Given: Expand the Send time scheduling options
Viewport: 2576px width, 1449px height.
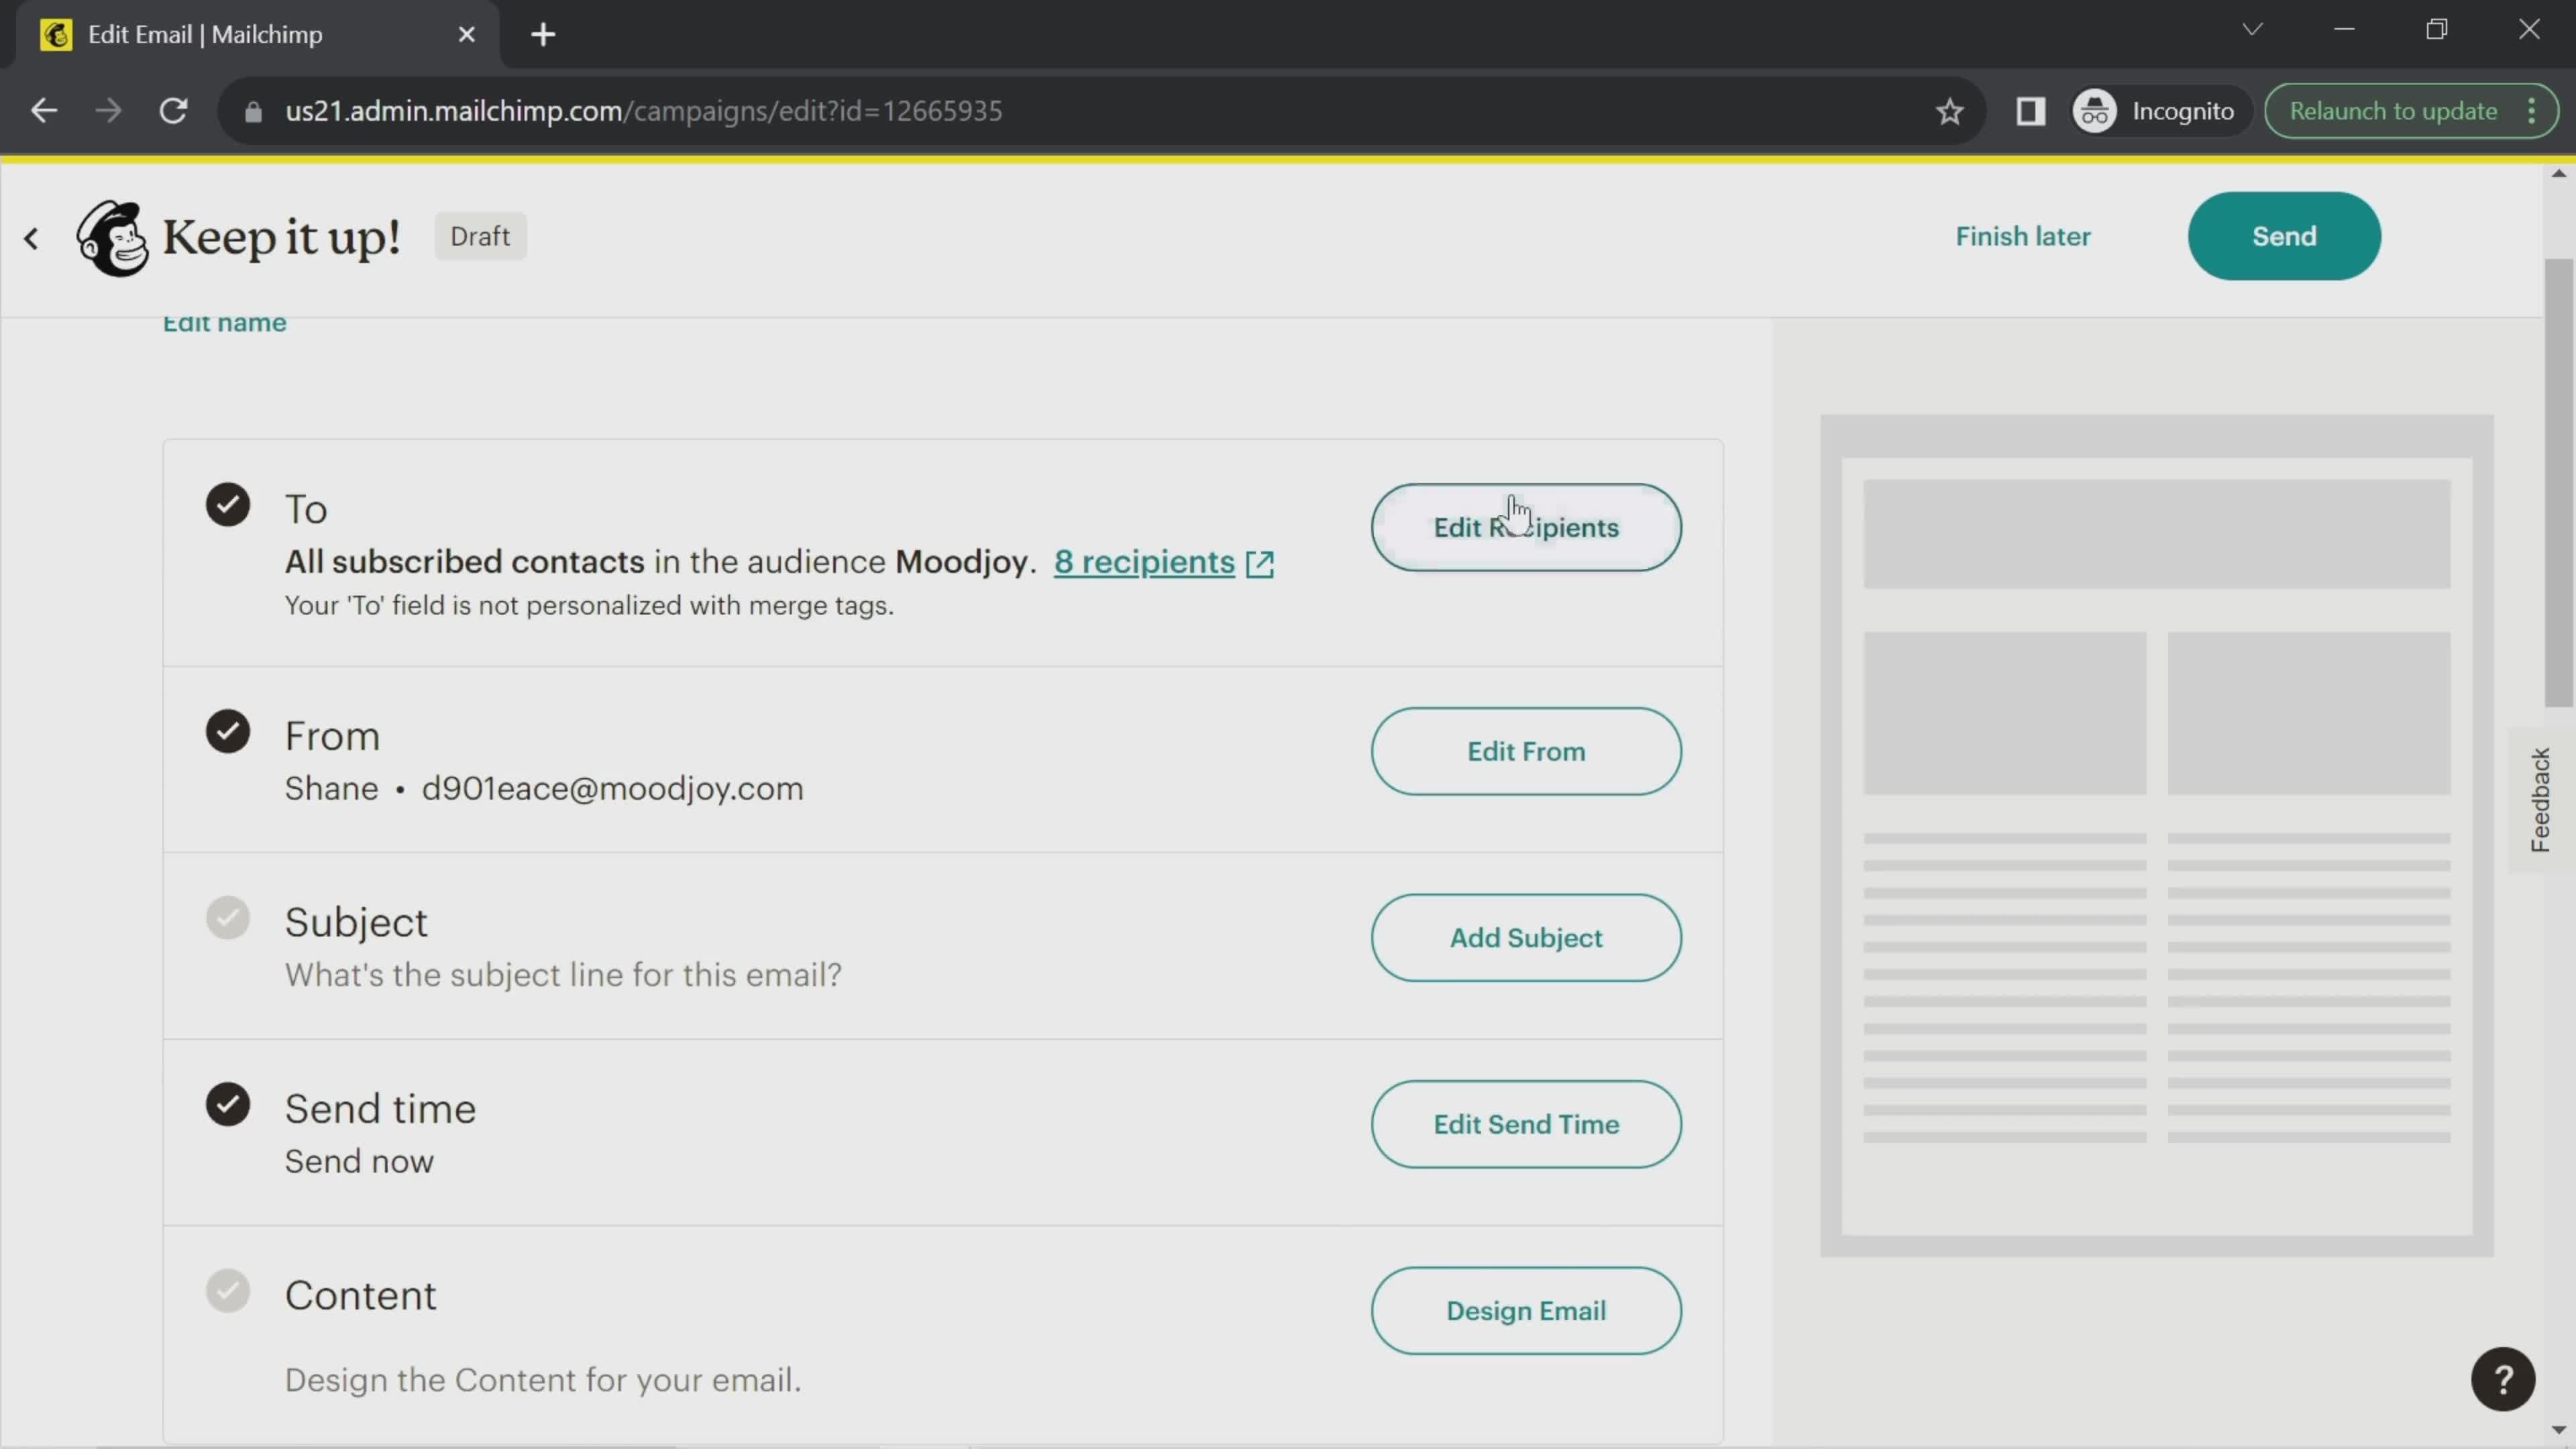Looking at the screenshot, I should pyautogui.click(x=1525, y=1124).
